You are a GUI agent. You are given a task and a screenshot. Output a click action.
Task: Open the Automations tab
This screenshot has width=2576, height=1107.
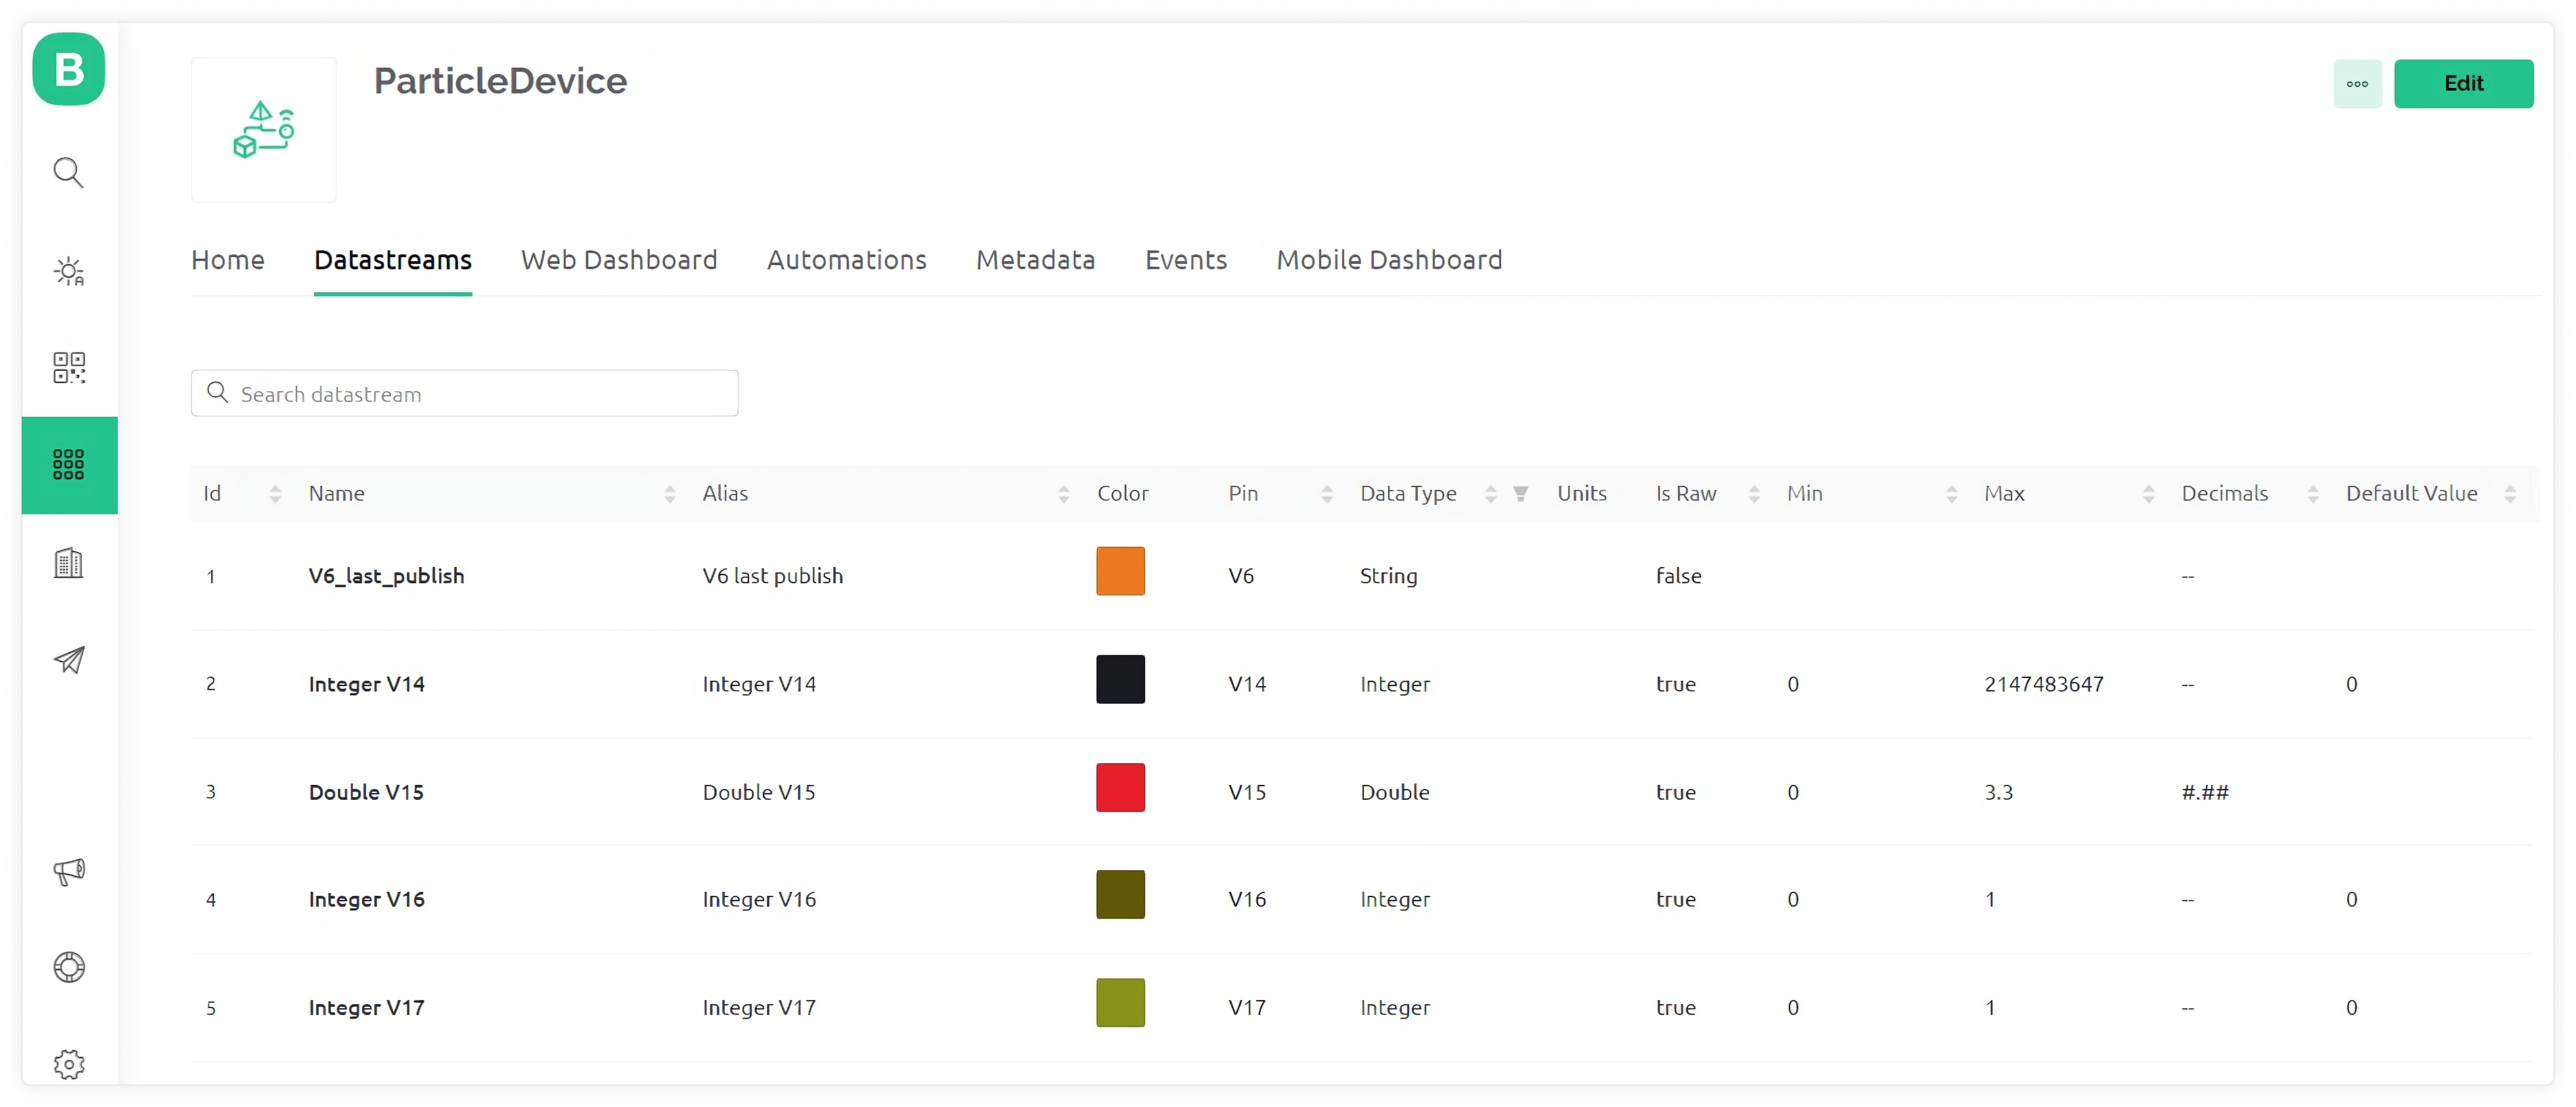tap(846, 260)
